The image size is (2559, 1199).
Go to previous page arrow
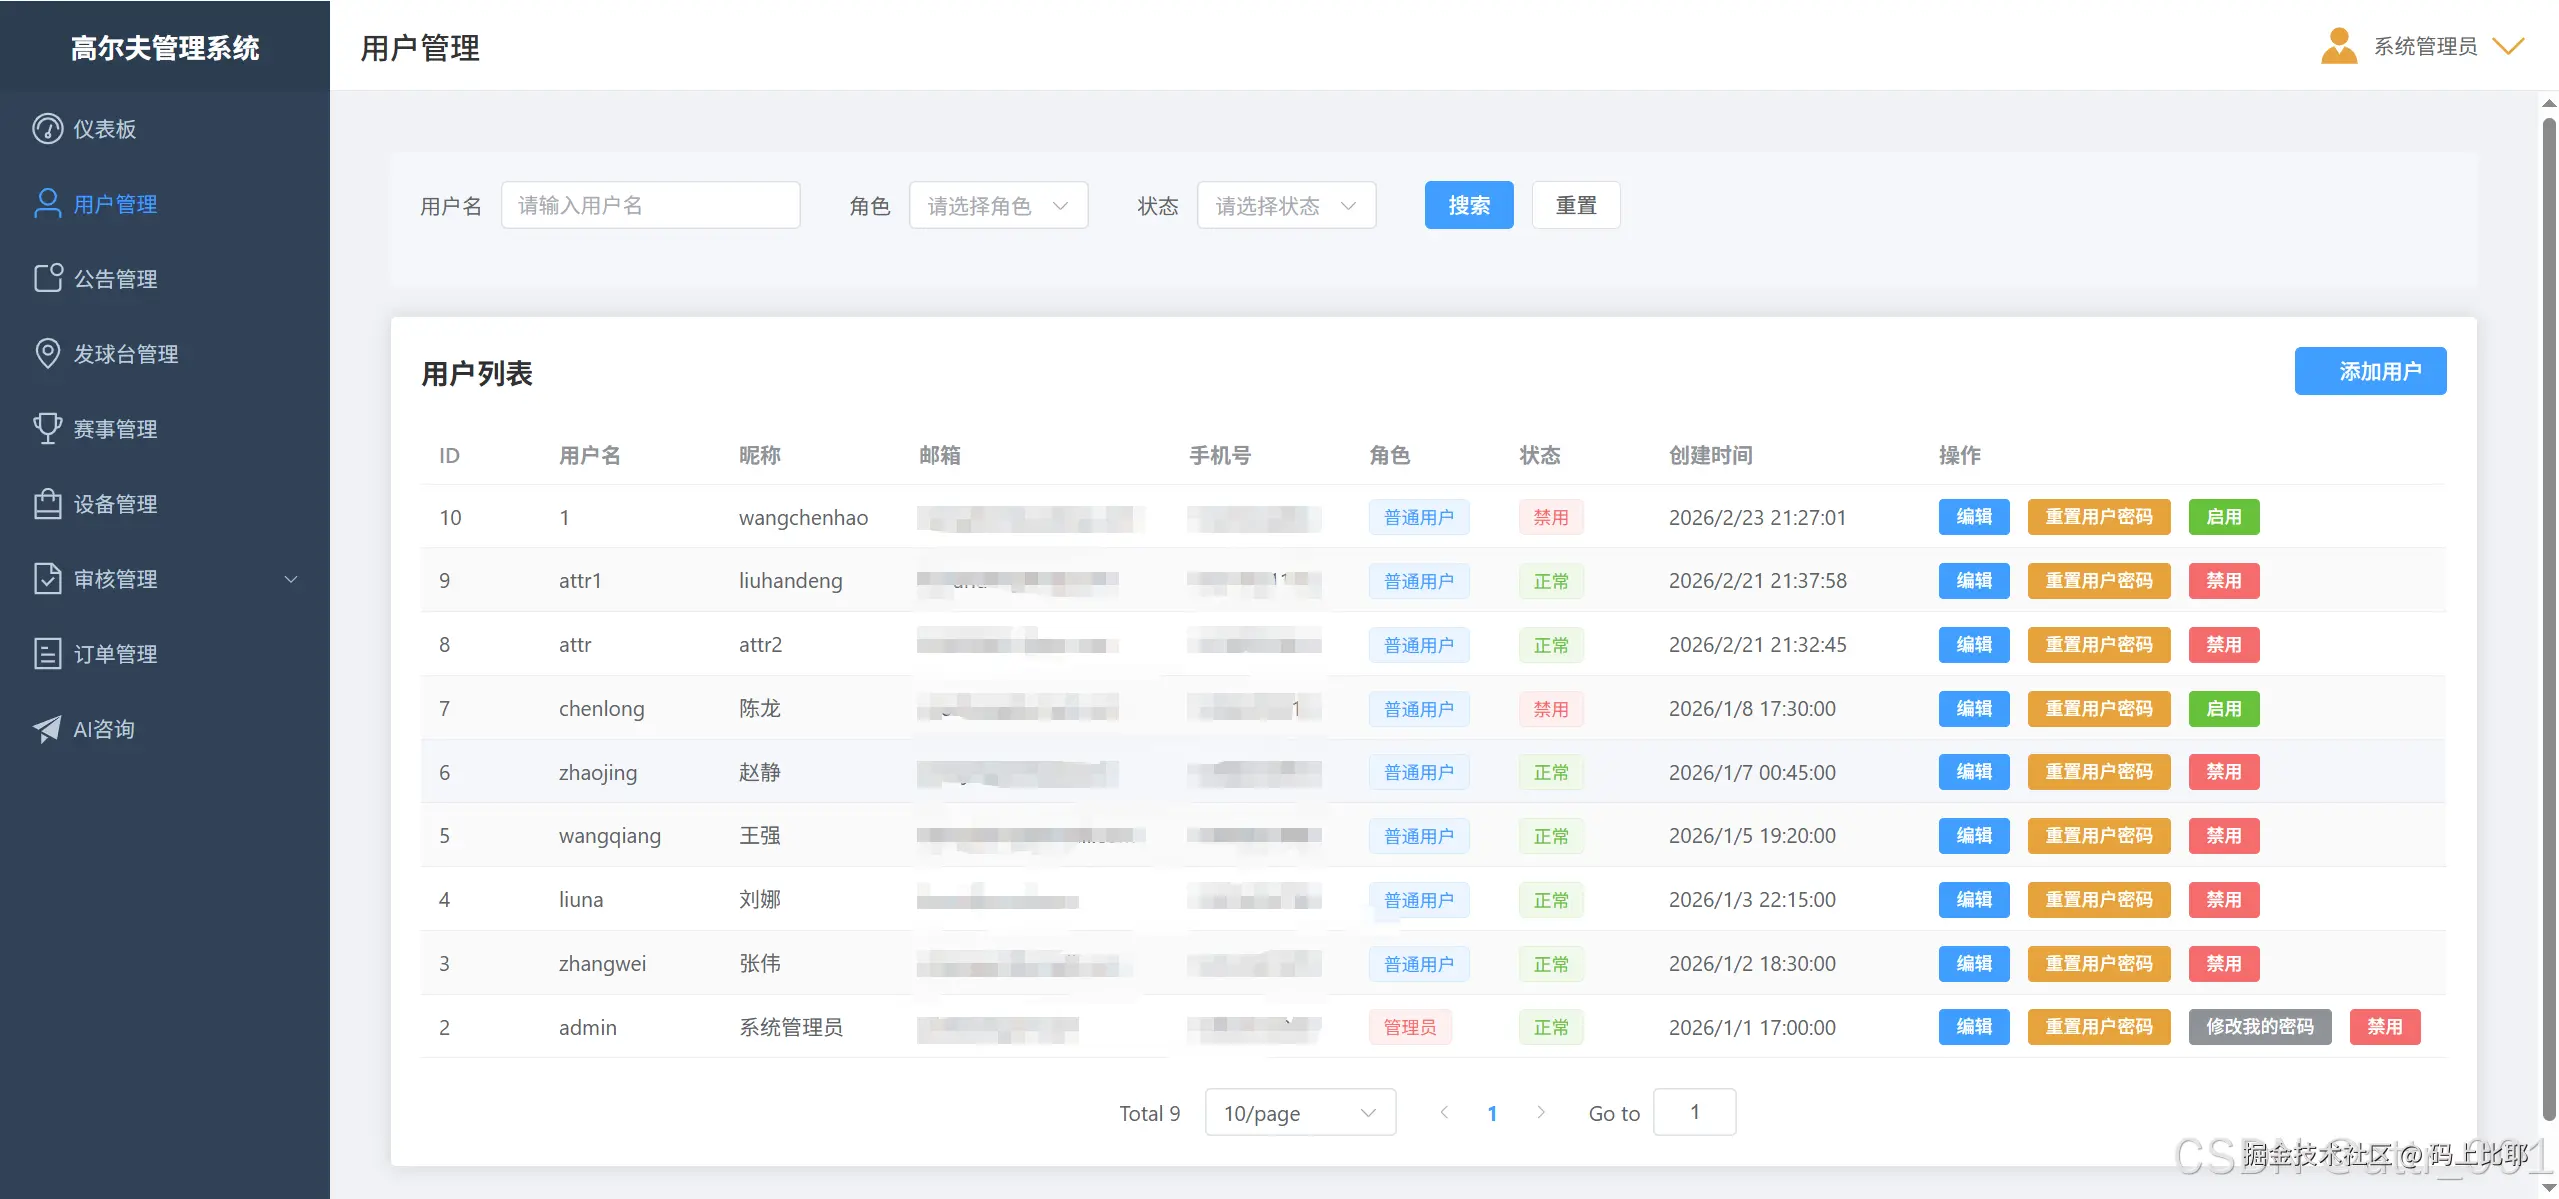pos(1444,1112)
